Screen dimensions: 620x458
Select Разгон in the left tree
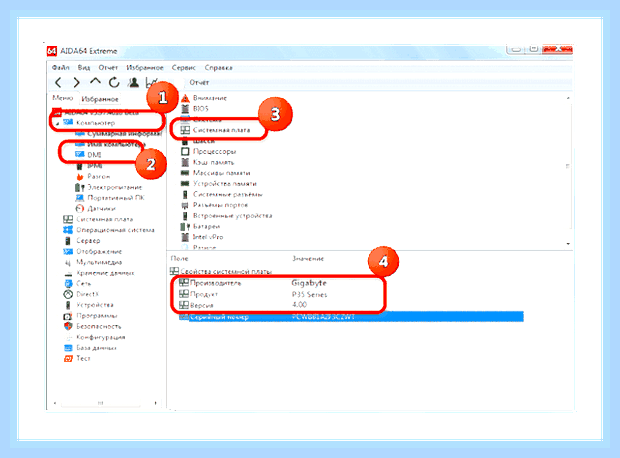[x=98, y=176]
